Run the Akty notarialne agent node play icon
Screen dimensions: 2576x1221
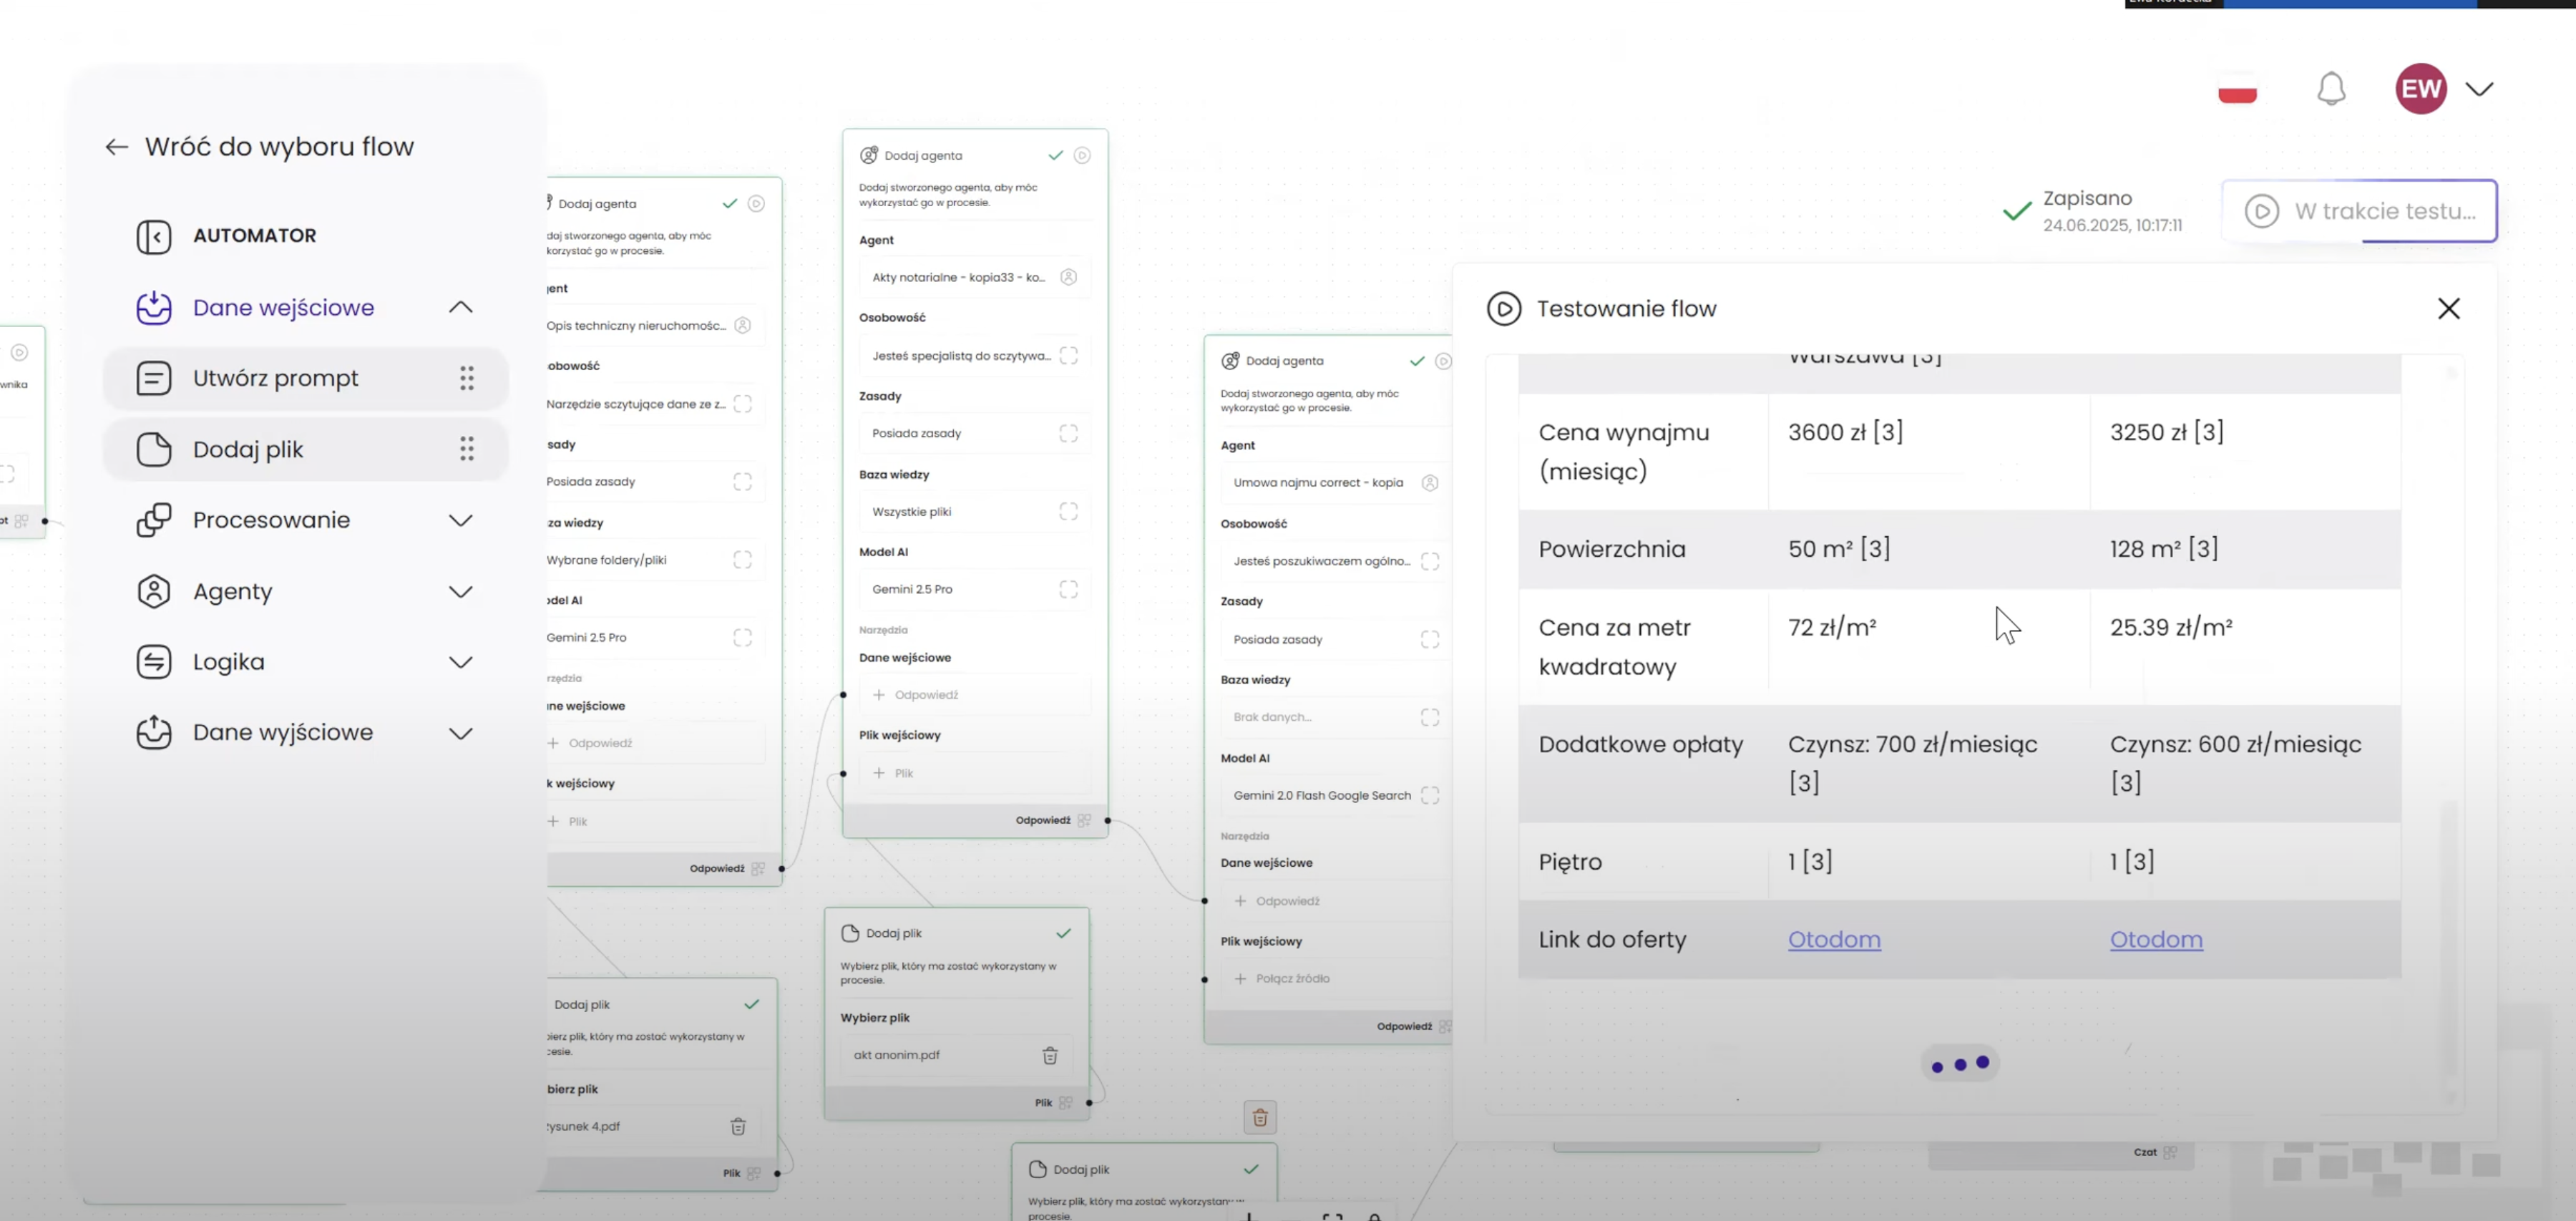(x=1082, y=155)
